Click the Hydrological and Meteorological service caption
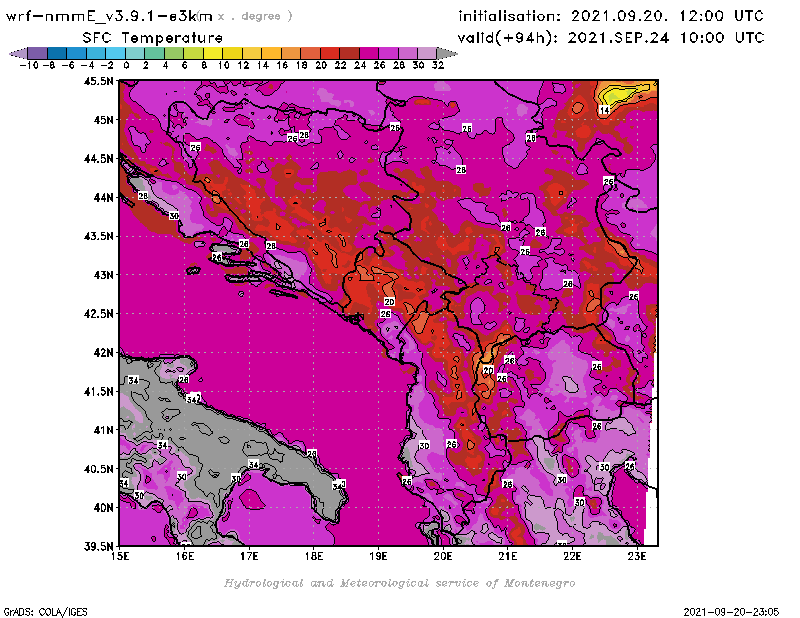Image resolution: width=800 pixels, height=618 pixels. [399, 582]
